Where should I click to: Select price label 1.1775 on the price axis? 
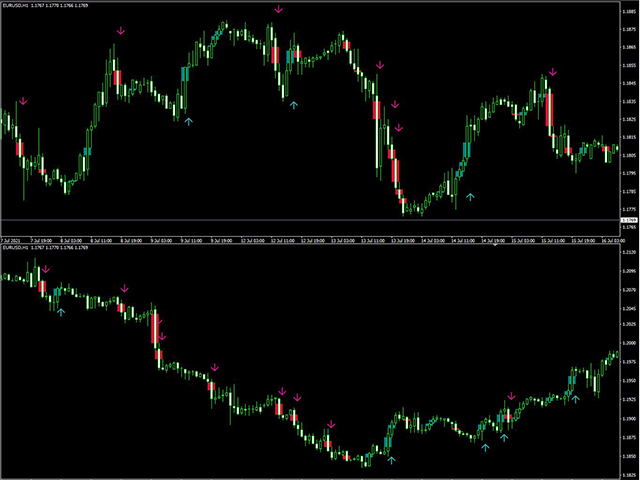(x=629, y=209)
